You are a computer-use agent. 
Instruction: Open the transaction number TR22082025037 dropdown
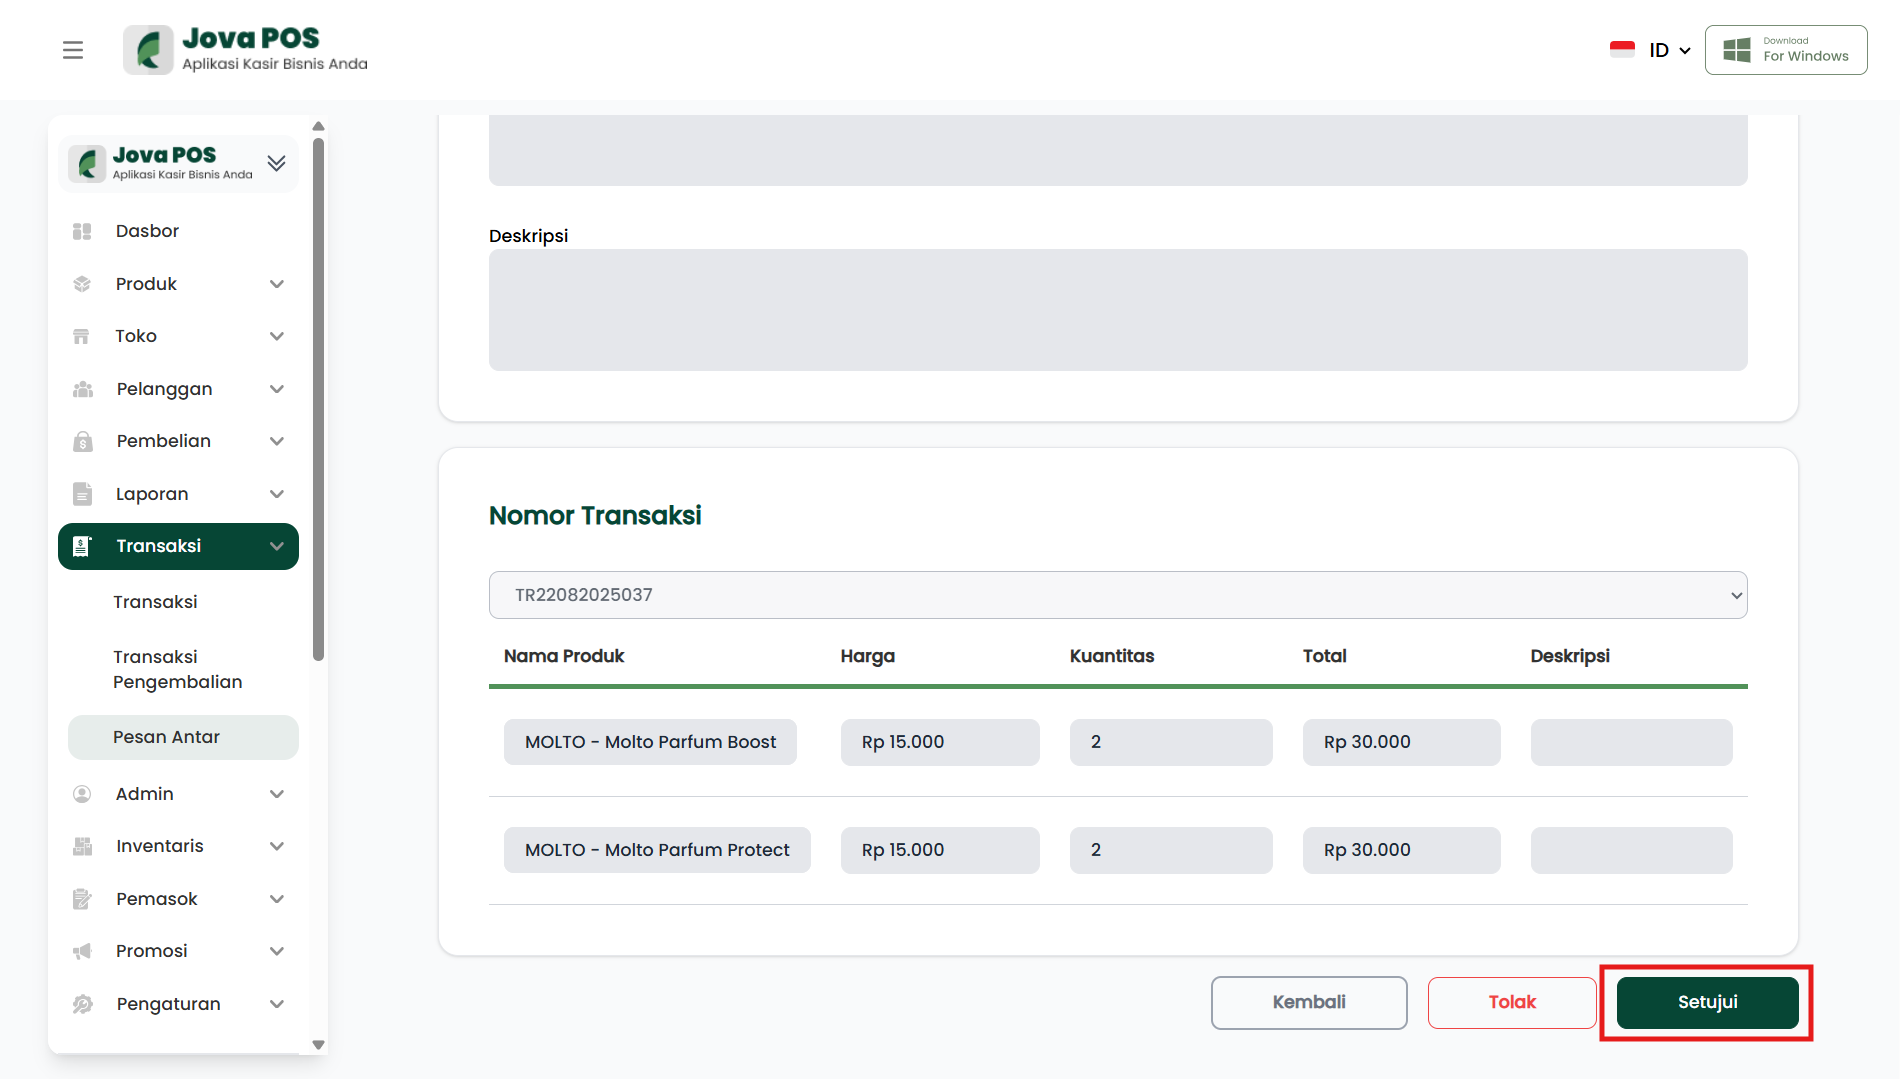click(x=1117, y=595)
